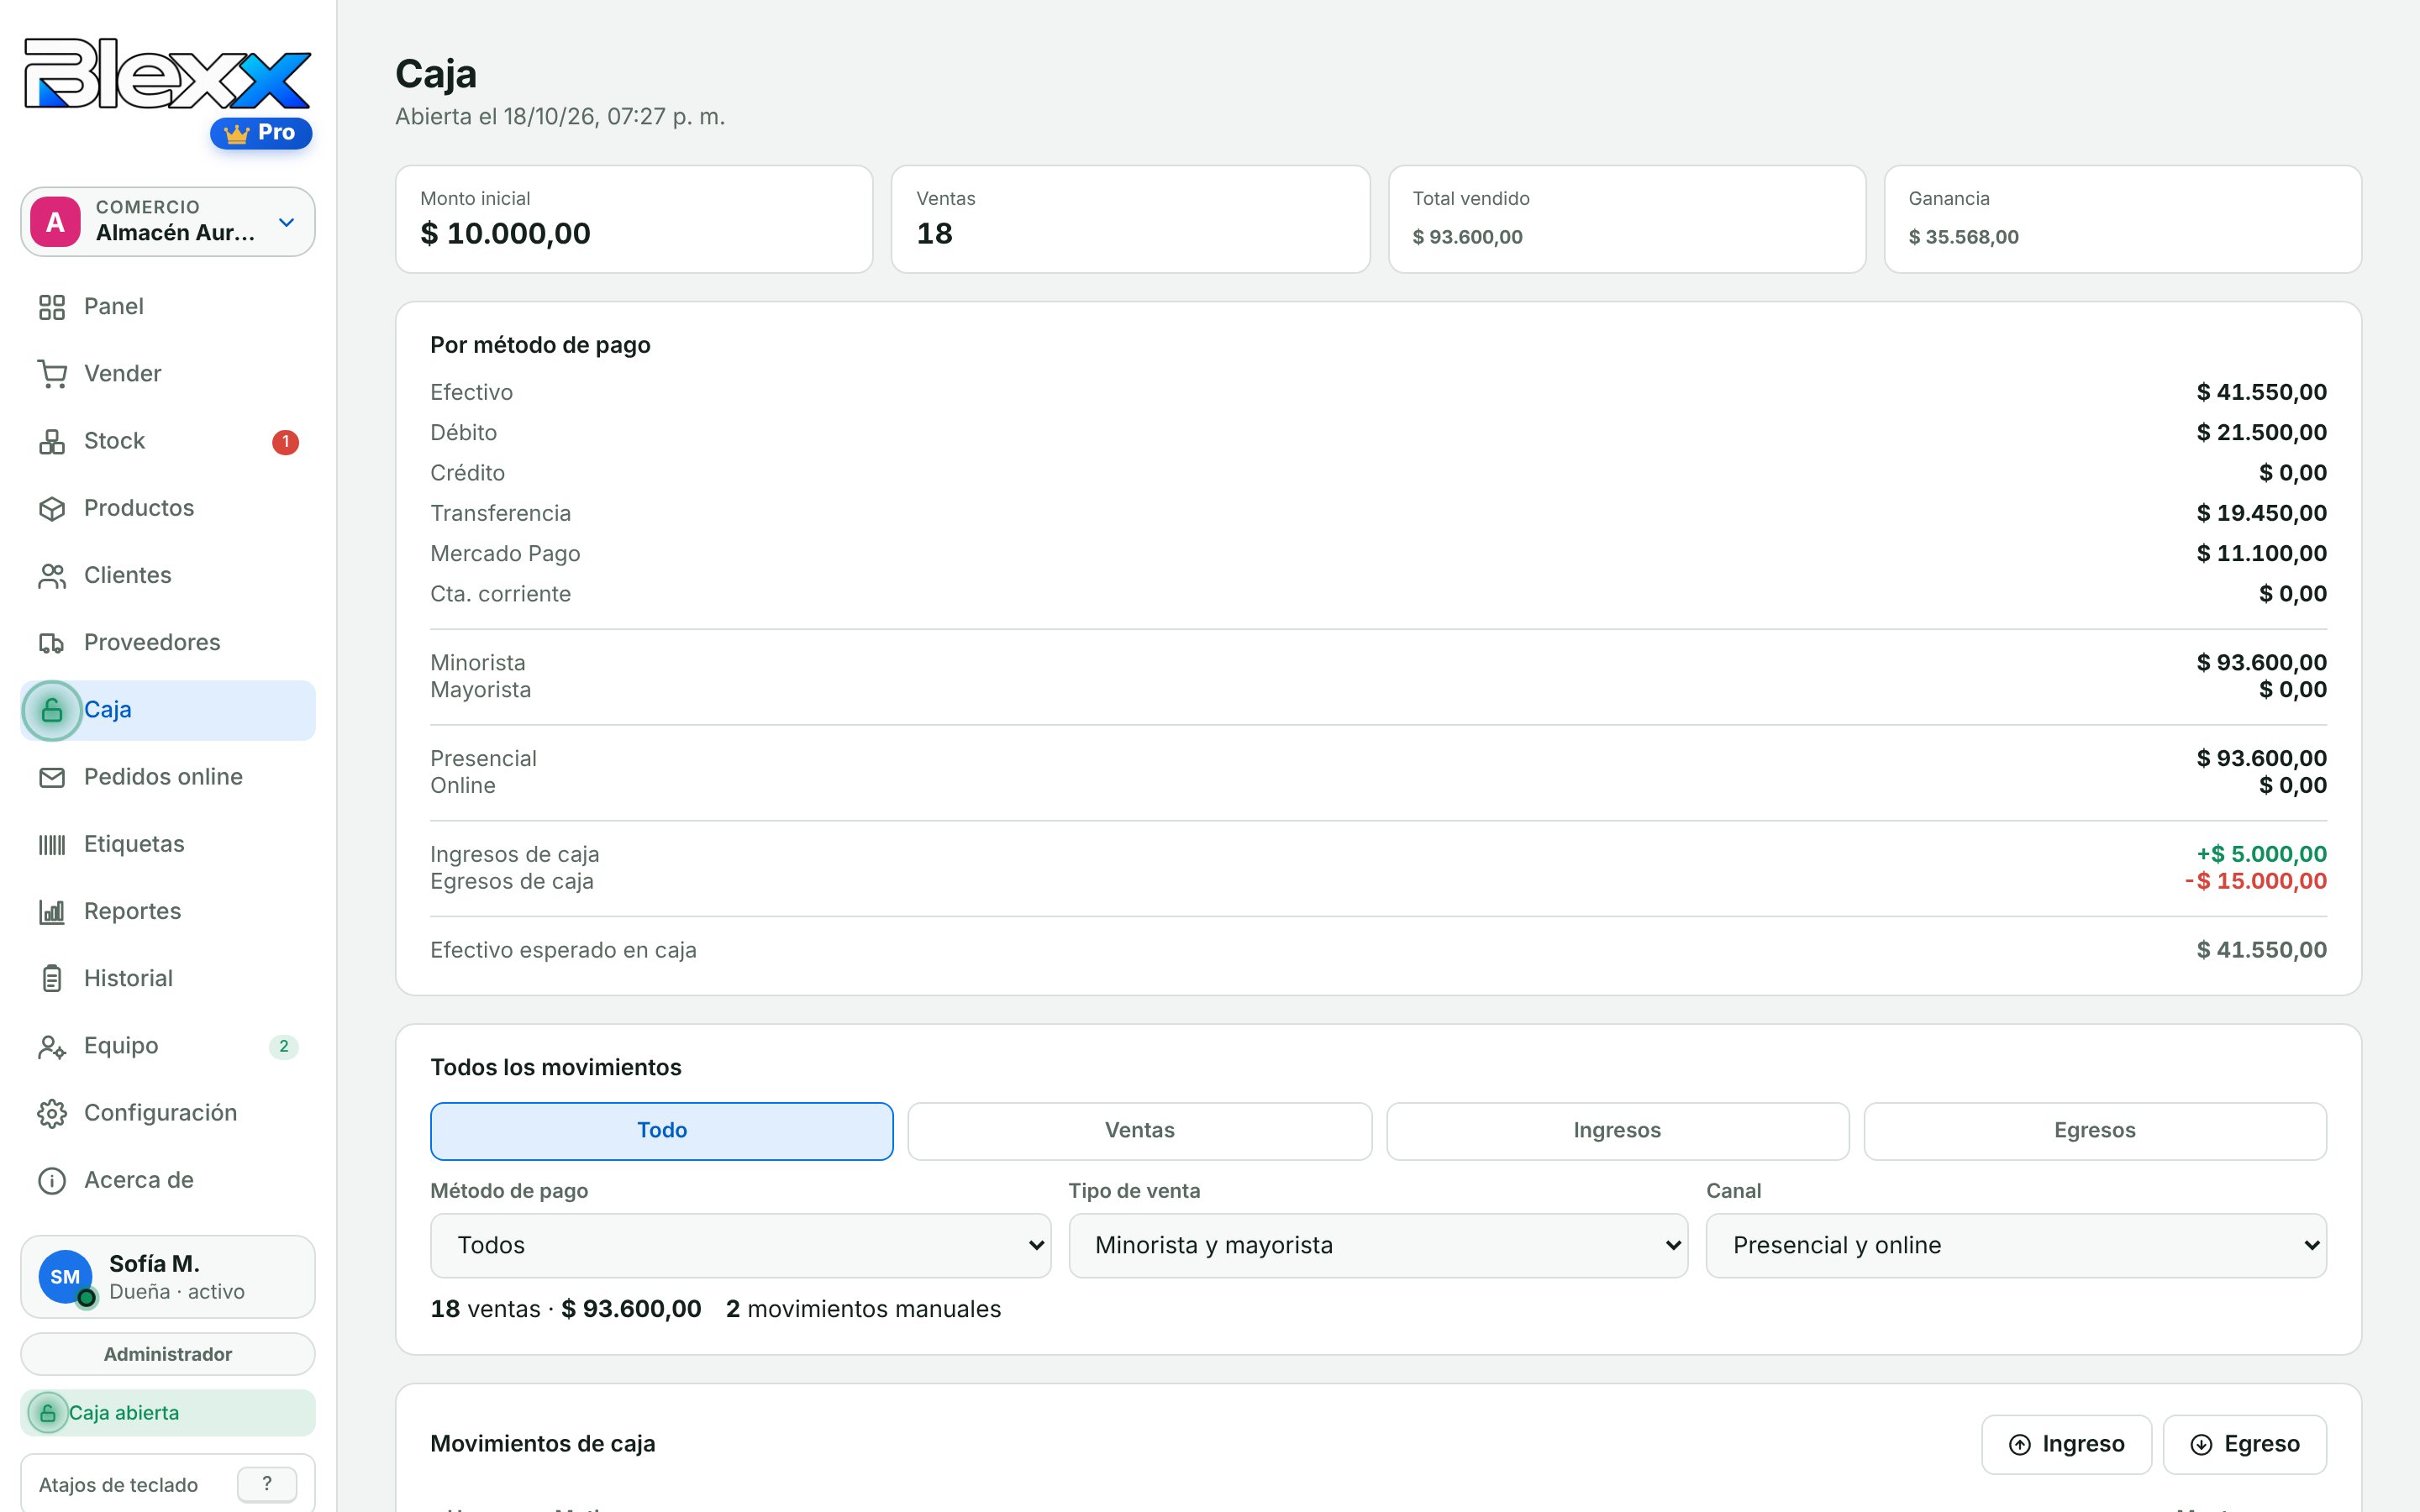
Task: Click the Caja open-lock icon in sidebar
Action: tap(52, 710)
